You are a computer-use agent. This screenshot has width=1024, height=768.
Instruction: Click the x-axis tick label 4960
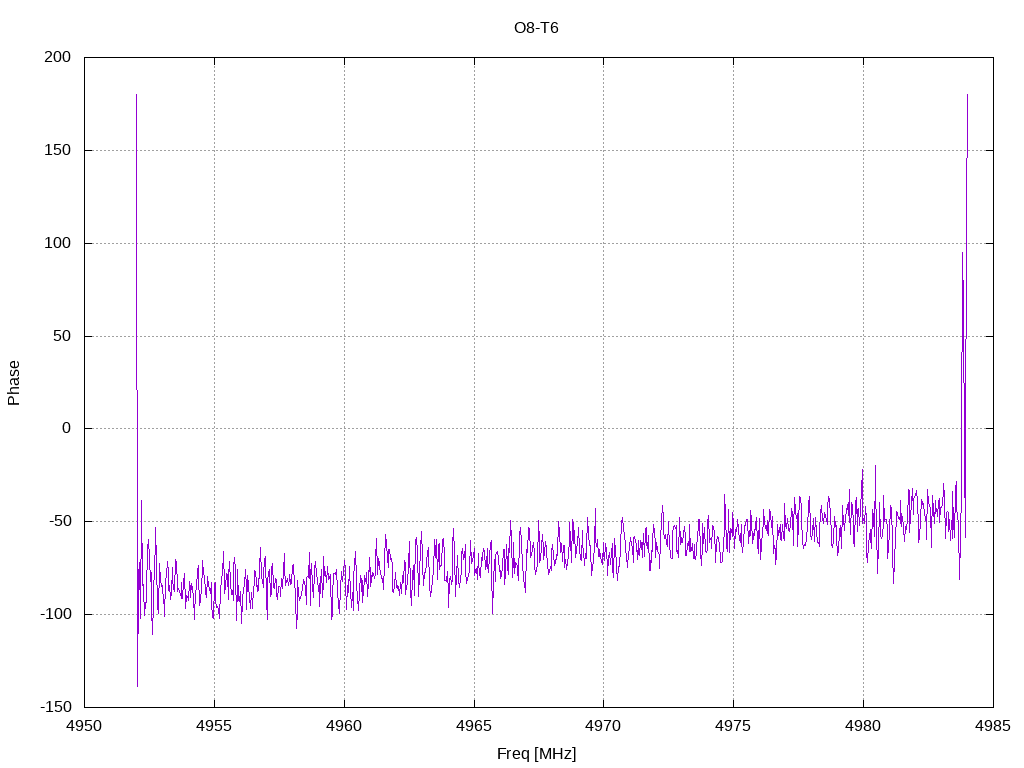coord(344,726)
